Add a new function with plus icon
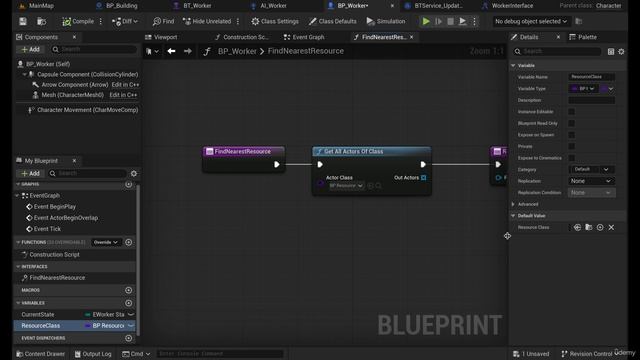 (129, 242)
